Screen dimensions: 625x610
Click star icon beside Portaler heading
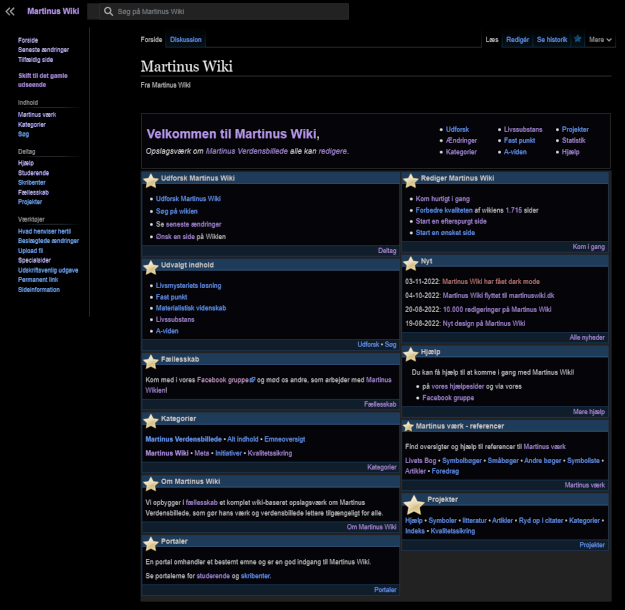click(x=151, y=544)
